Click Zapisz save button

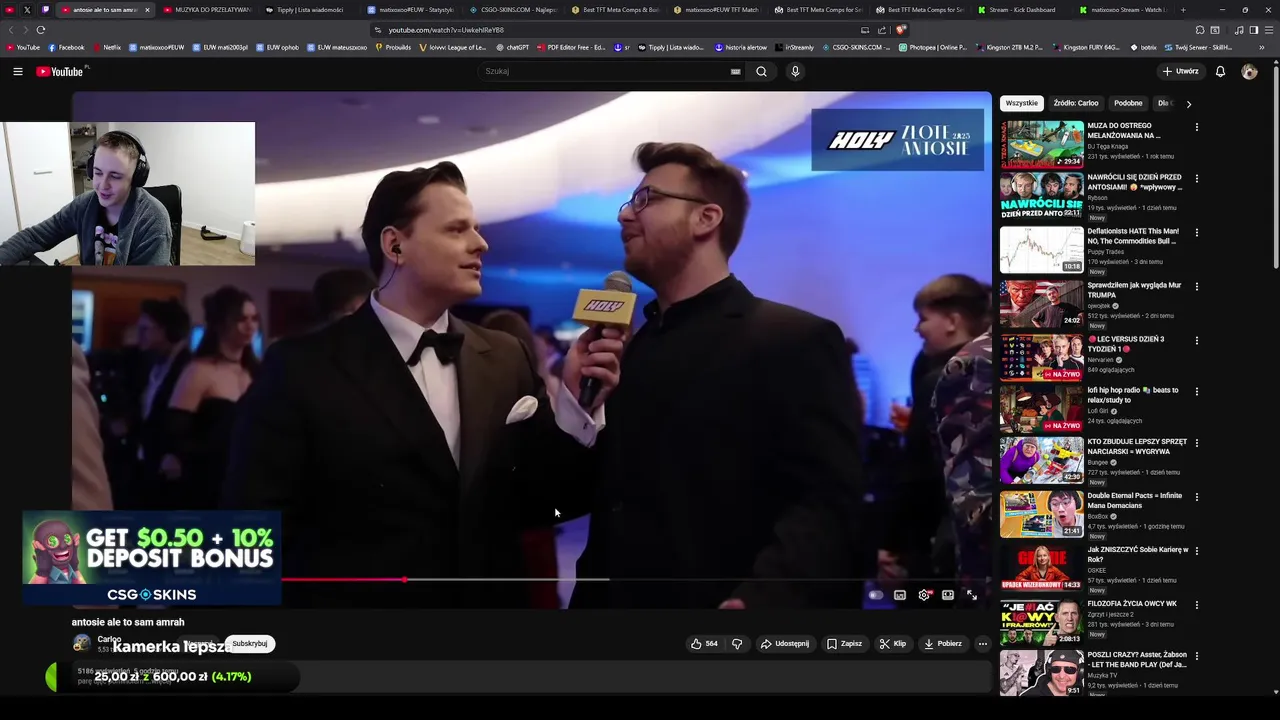click(844, 644)
